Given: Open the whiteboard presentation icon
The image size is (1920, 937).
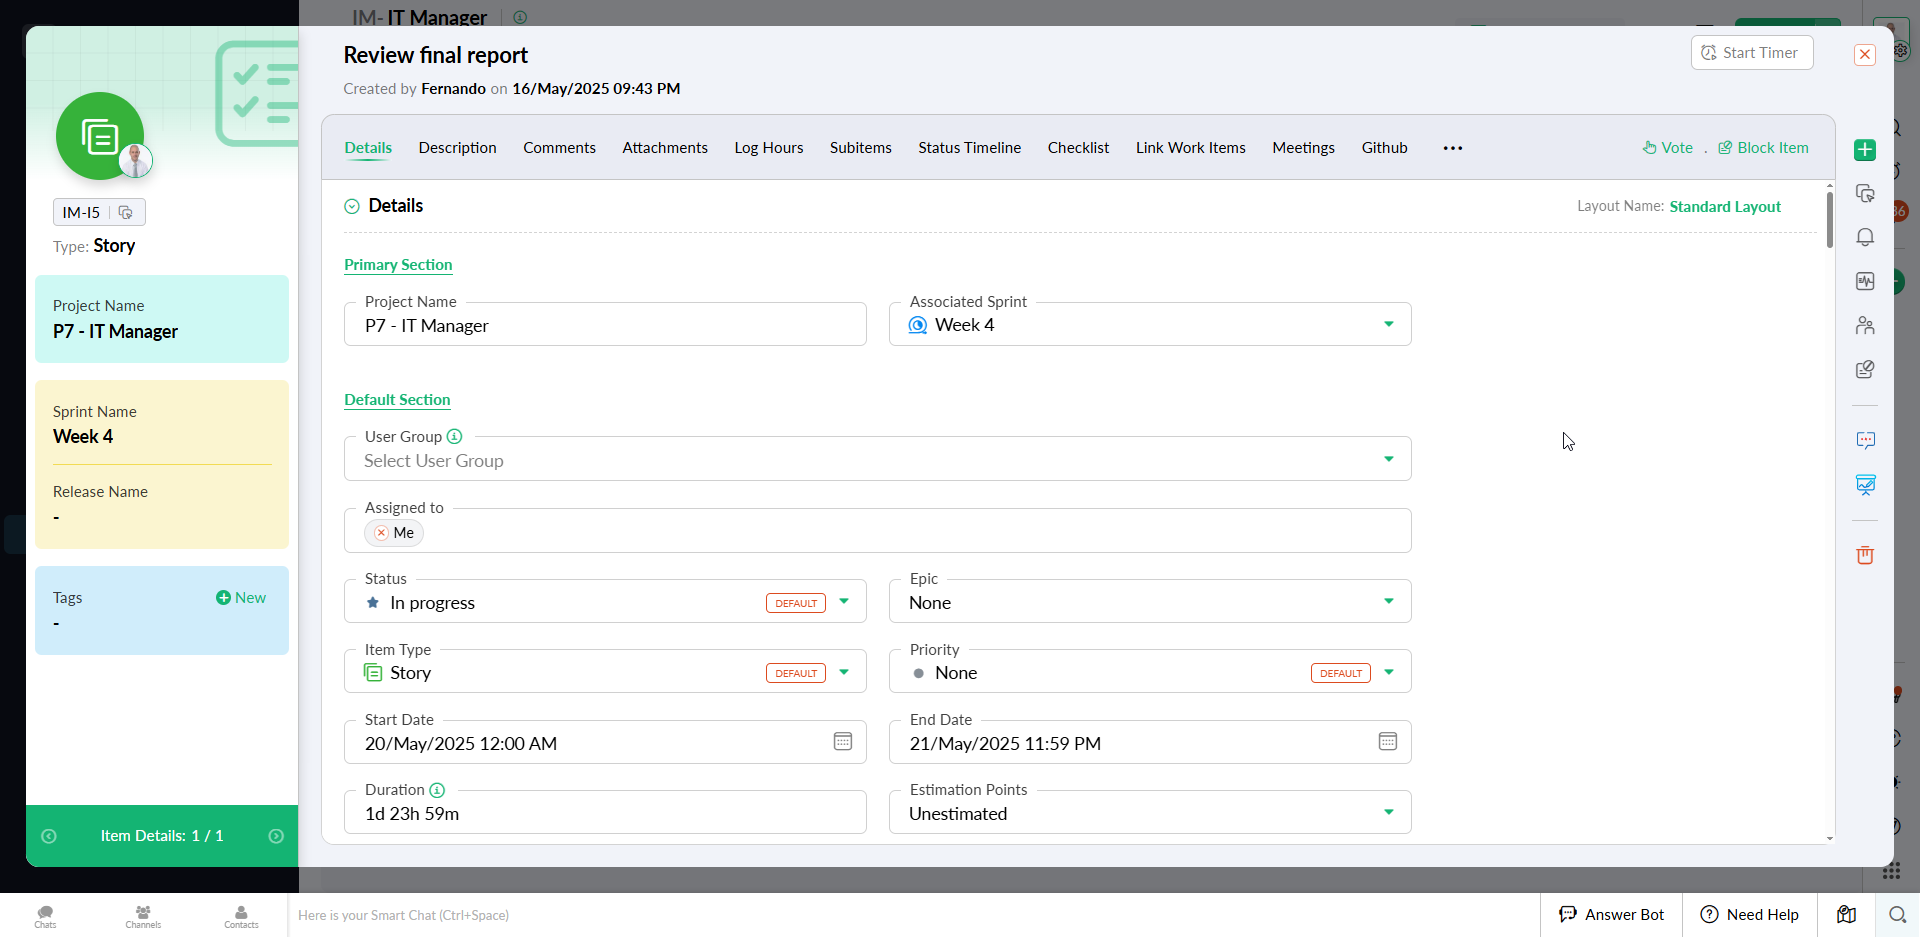Looking at the screenshot, I should [x=1865, y=485].
